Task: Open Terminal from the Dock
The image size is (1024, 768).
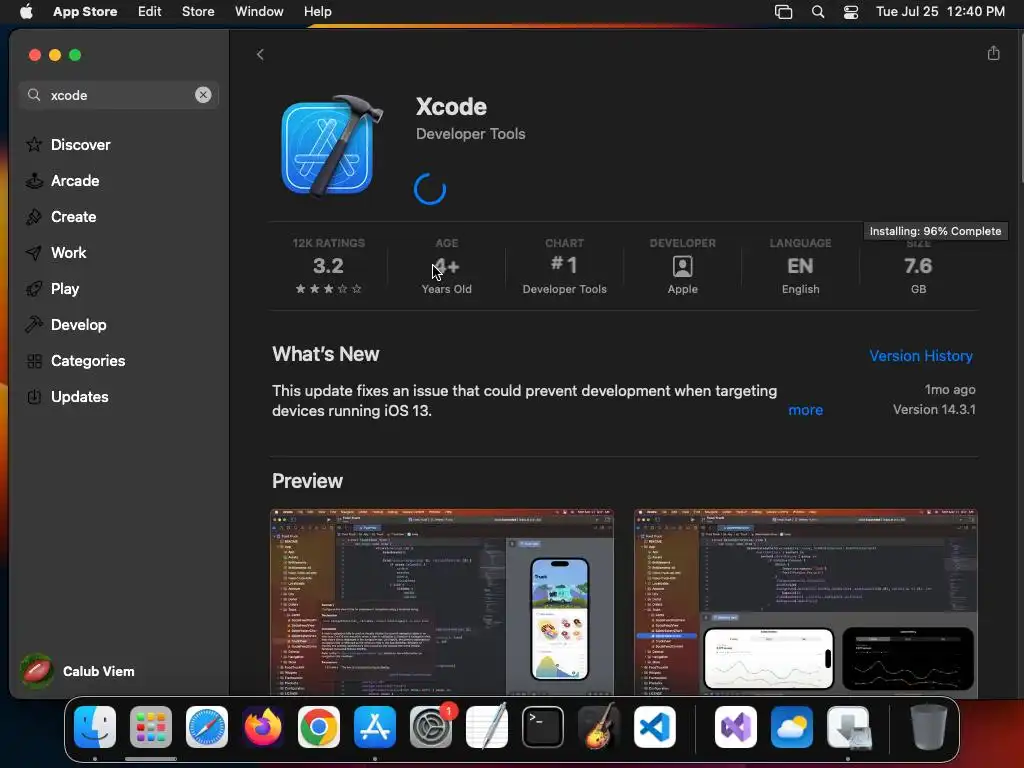Action: (x=543, y=727)
